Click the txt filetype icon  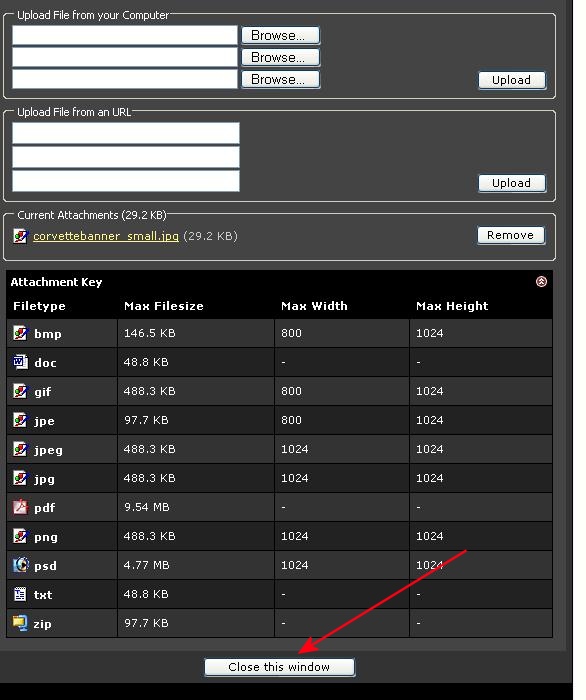pos(20,594)
